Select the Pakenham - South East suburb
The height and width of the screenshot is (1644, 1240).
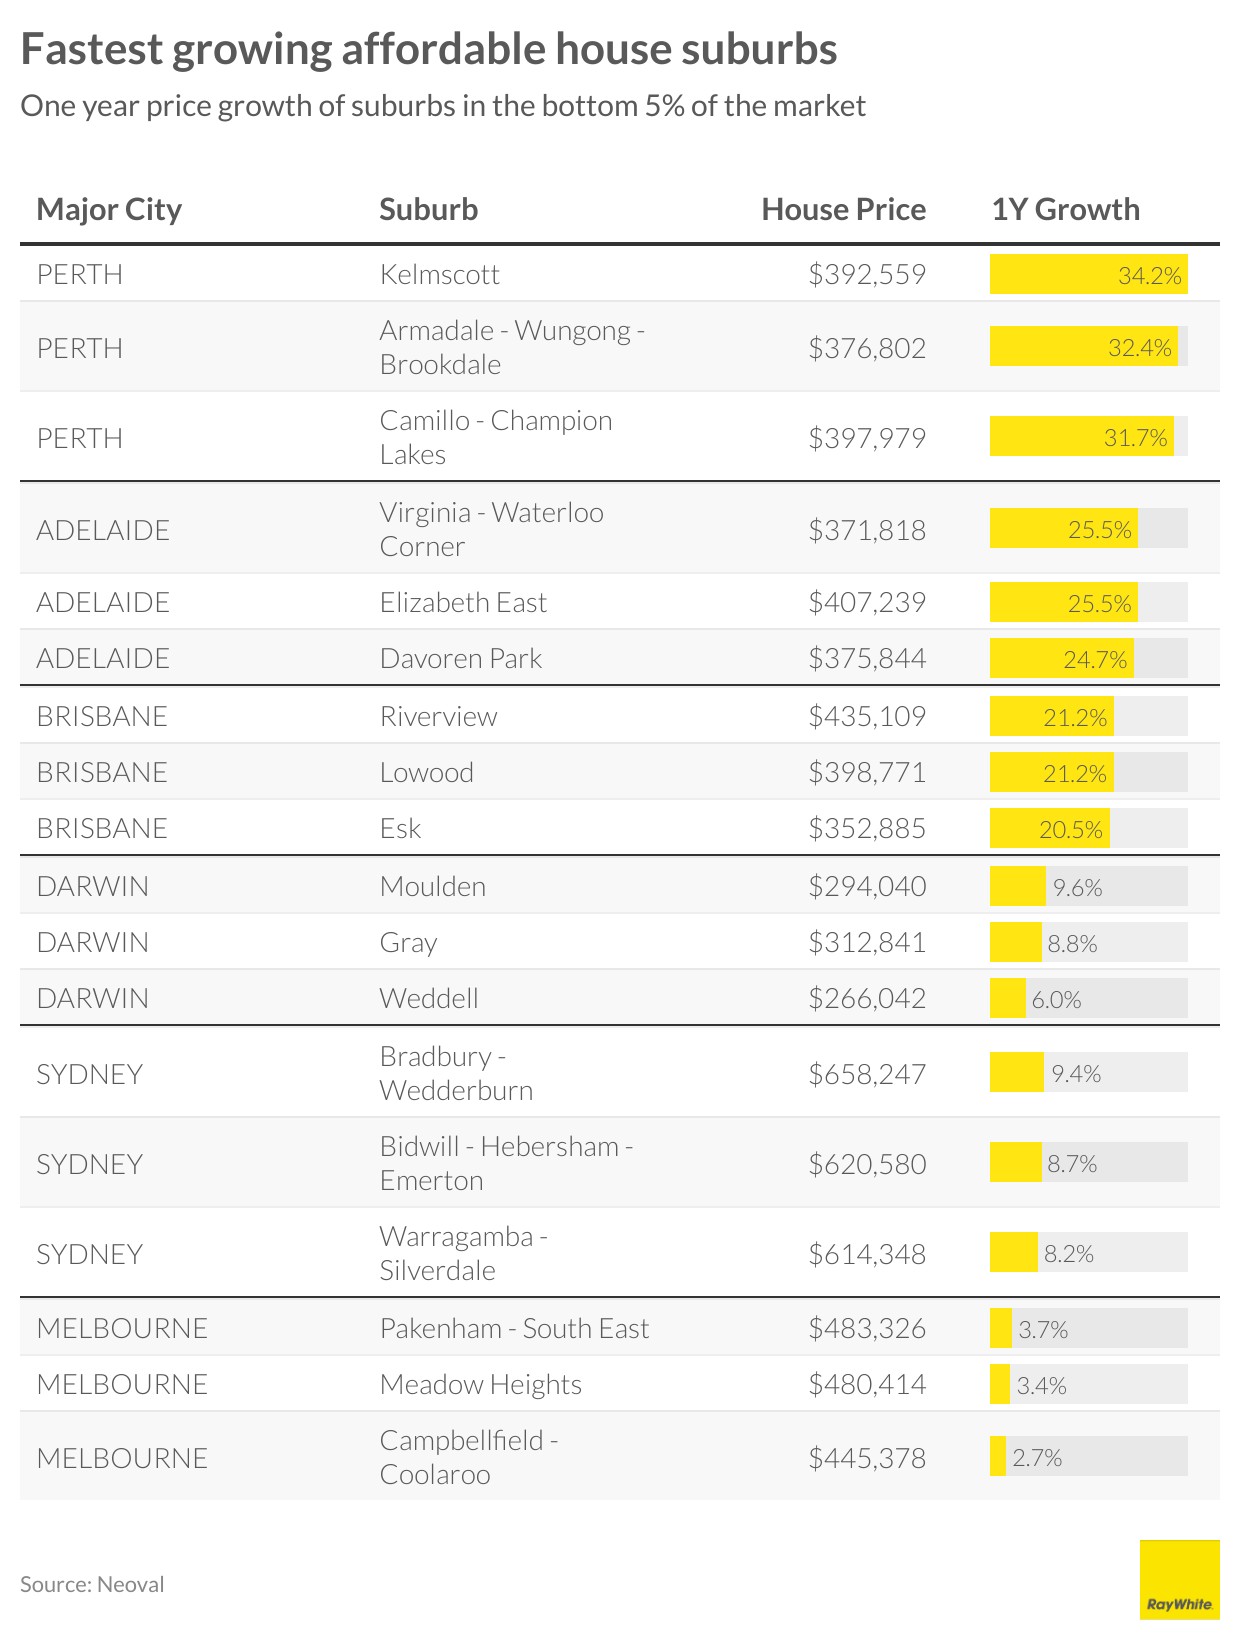514,1328
